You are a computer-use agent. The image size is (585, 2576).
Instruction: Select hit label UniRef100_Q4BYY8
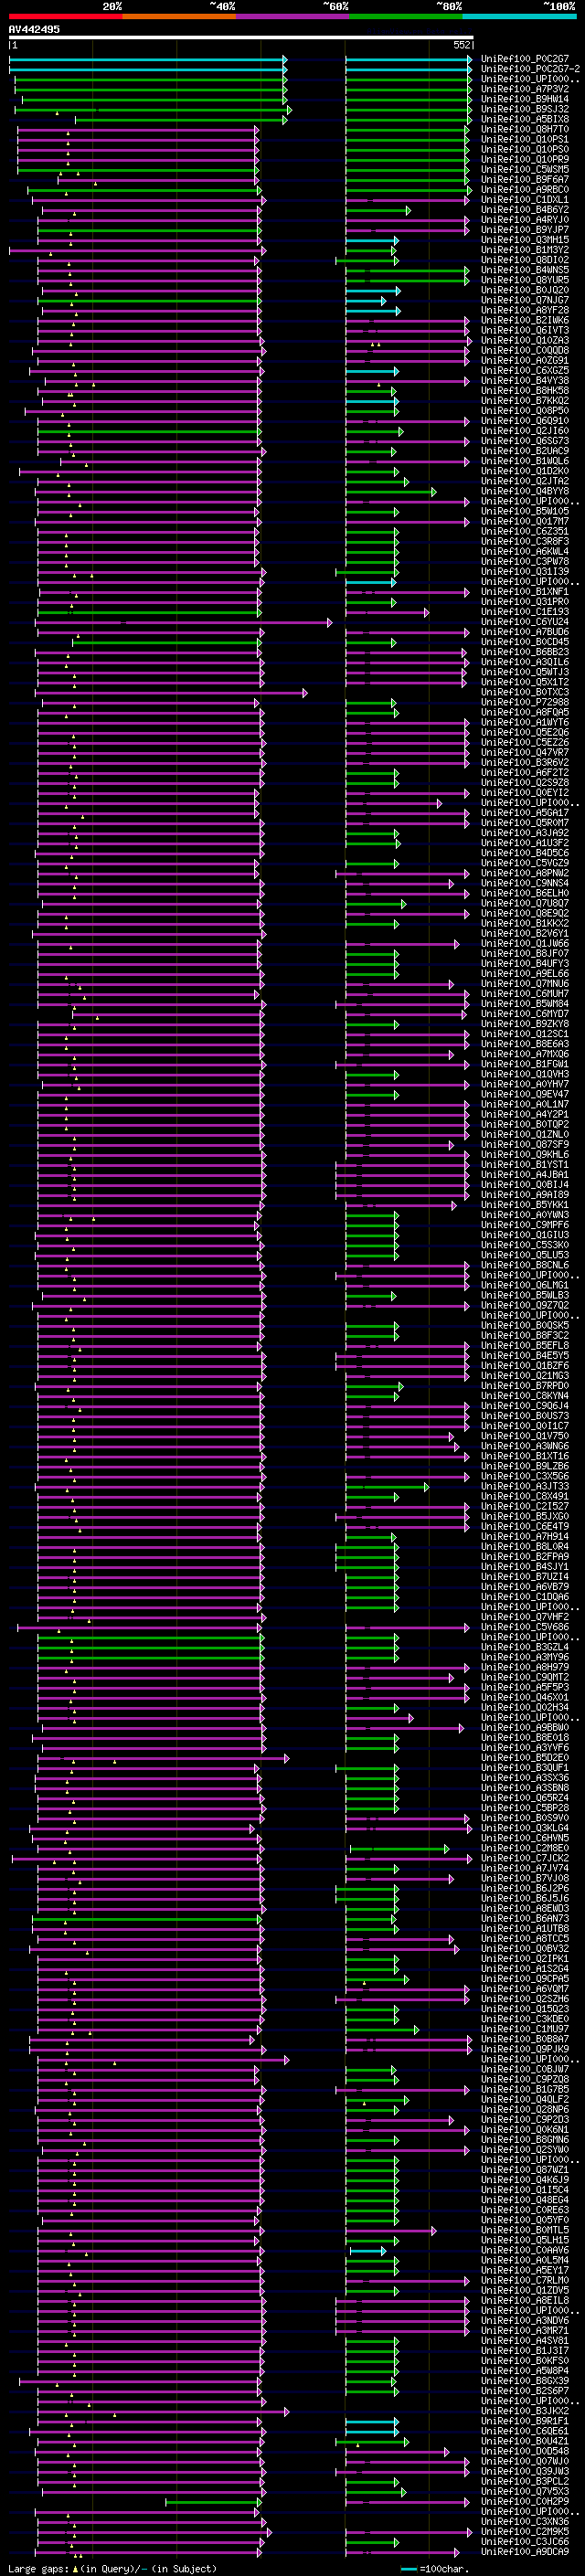point(525,491)
